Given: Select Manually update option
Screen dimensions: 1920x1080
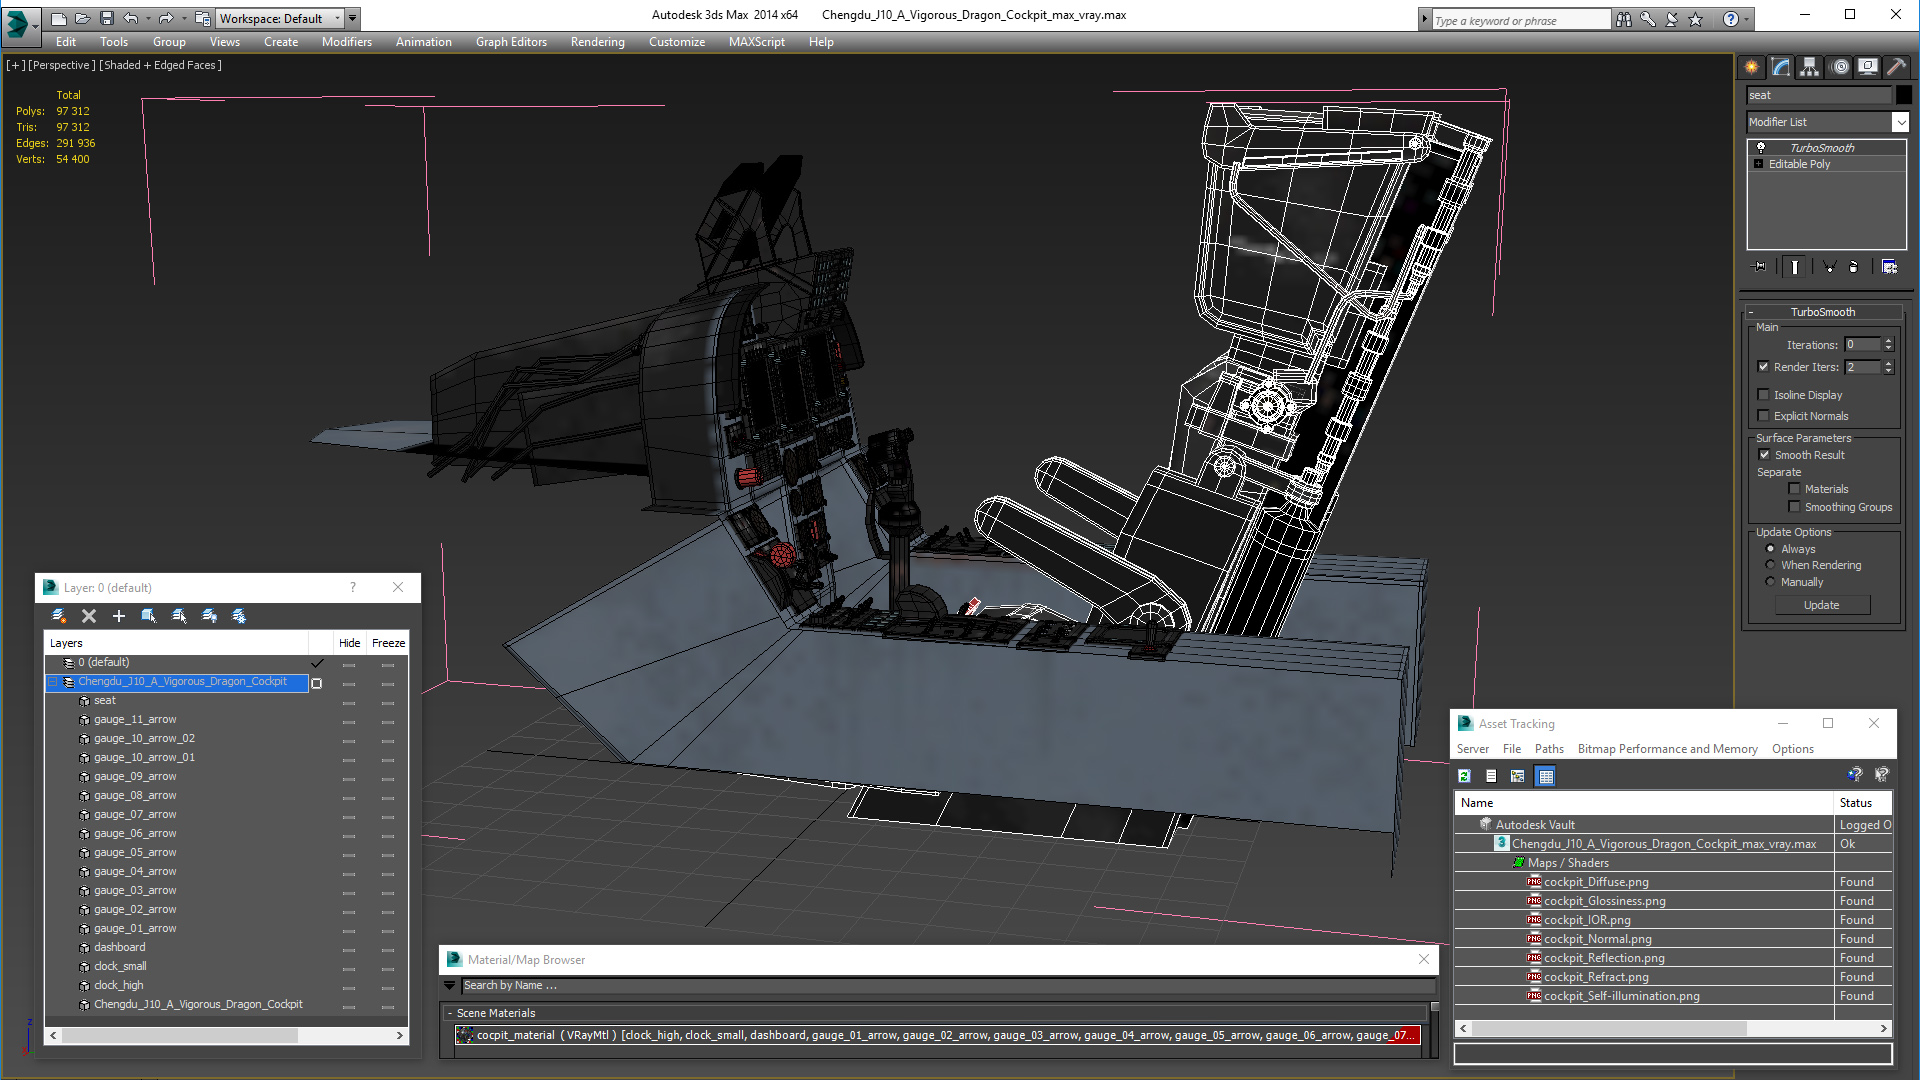Looking at the screenshot, I should click(x=1770, y=582).
